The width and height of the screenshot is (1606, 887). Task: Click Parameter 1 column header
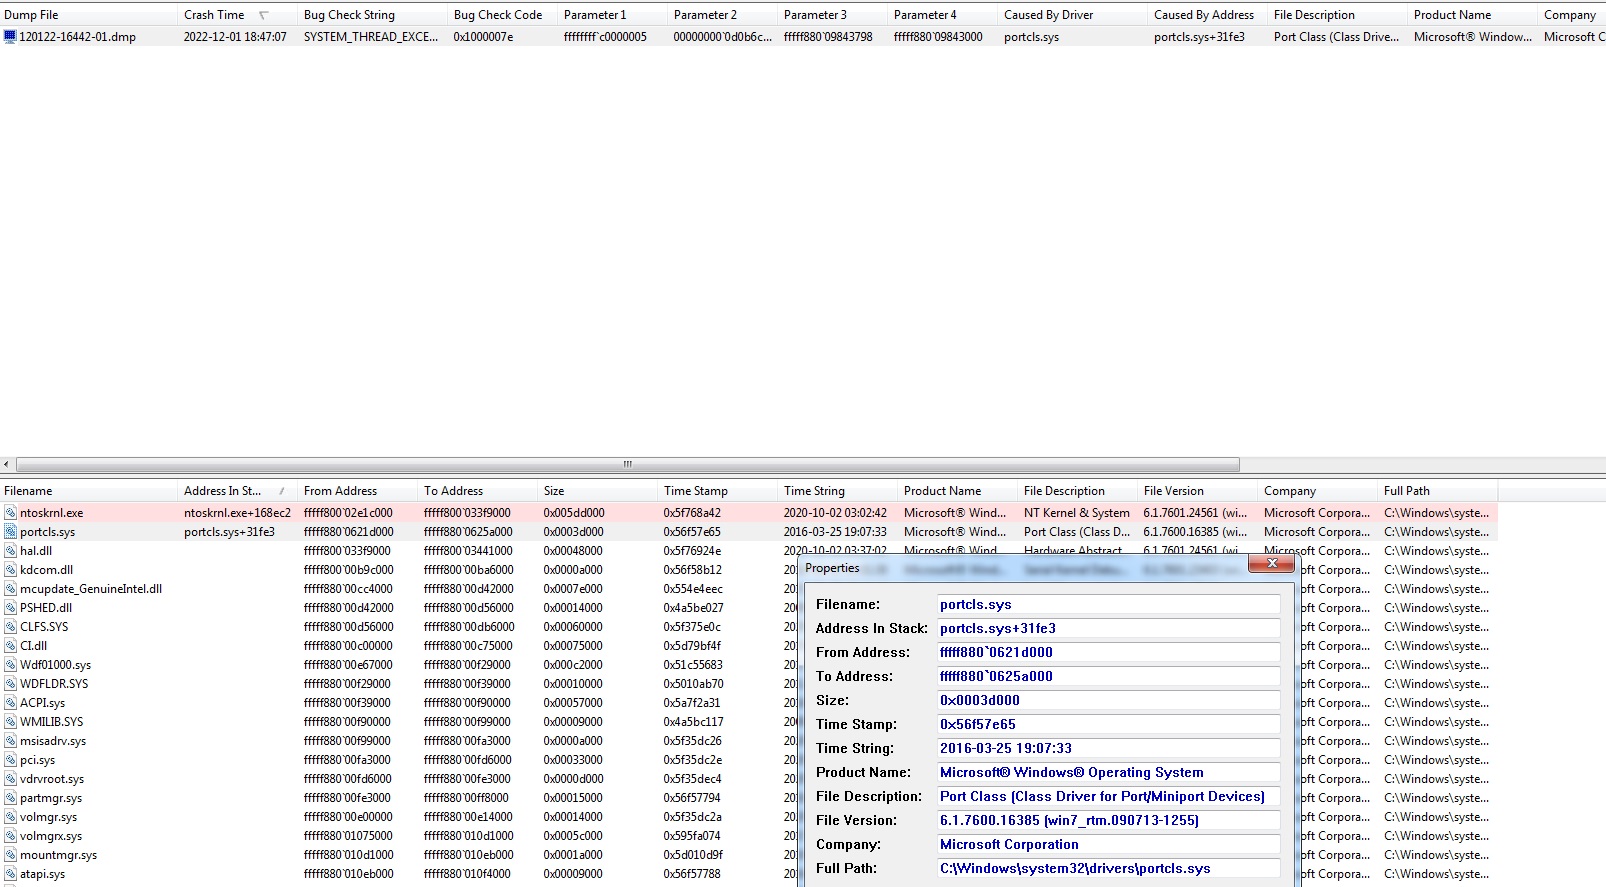point(613,15)
